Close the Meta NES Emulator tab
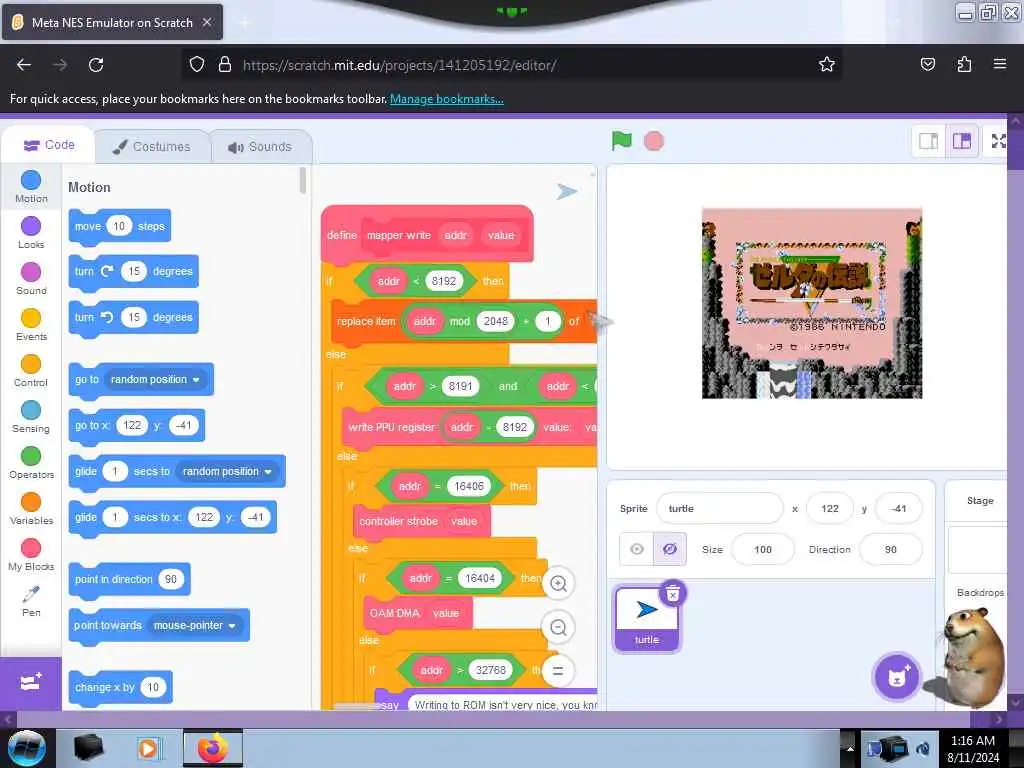The image size is (1024, 768). point(207,22)
